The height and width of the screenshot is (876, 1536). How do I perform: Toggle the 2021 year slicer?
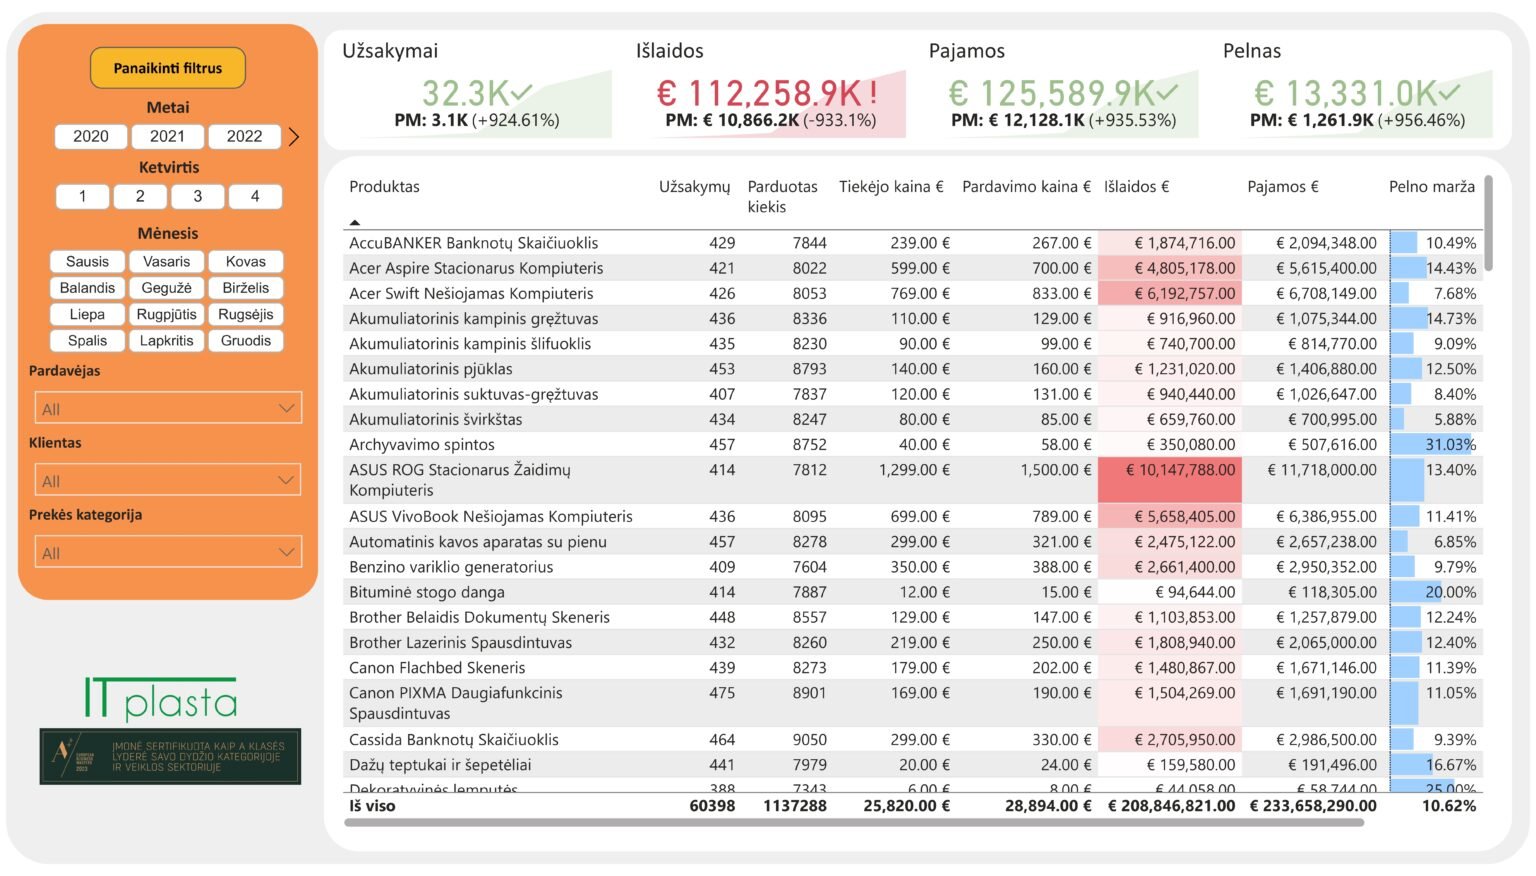point(167,137)
